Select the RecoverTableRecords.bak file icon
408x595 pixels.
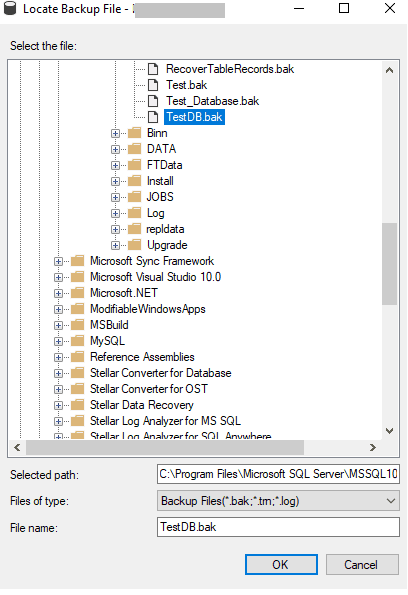pyautogui.click(x=153, y=69)
